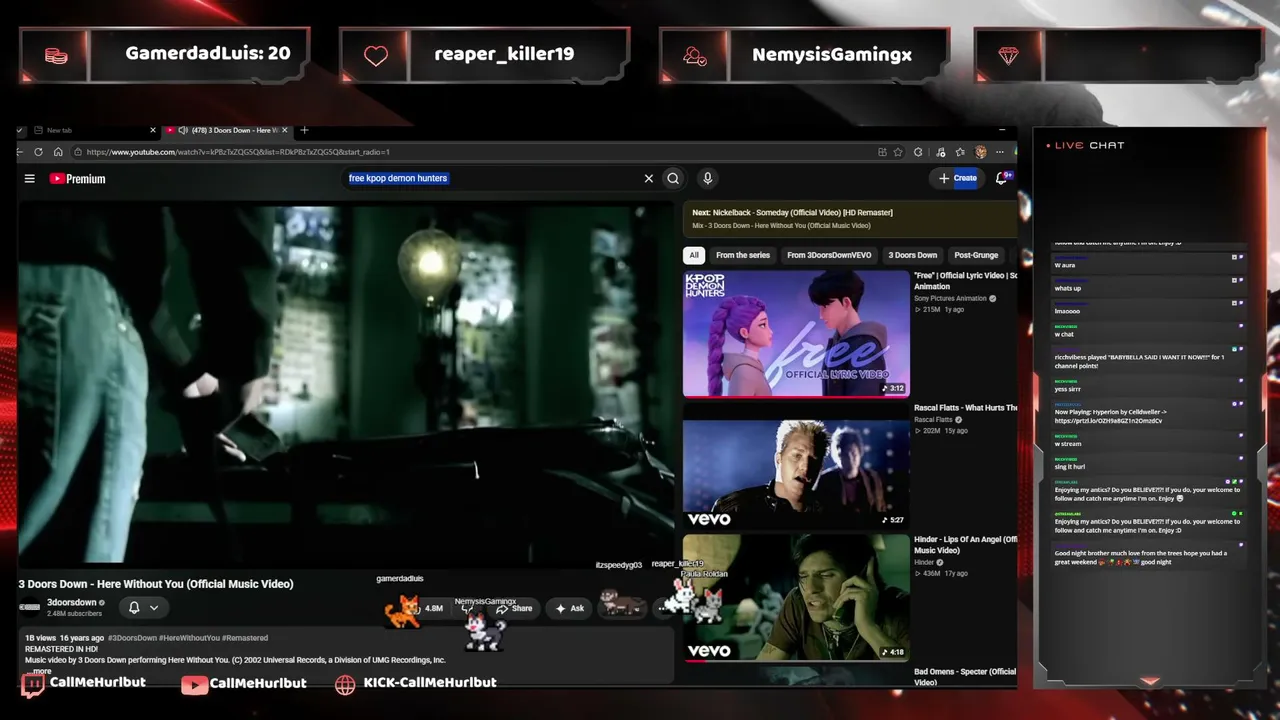Select the 'From the series' filter chip

[x=743, y=255]
